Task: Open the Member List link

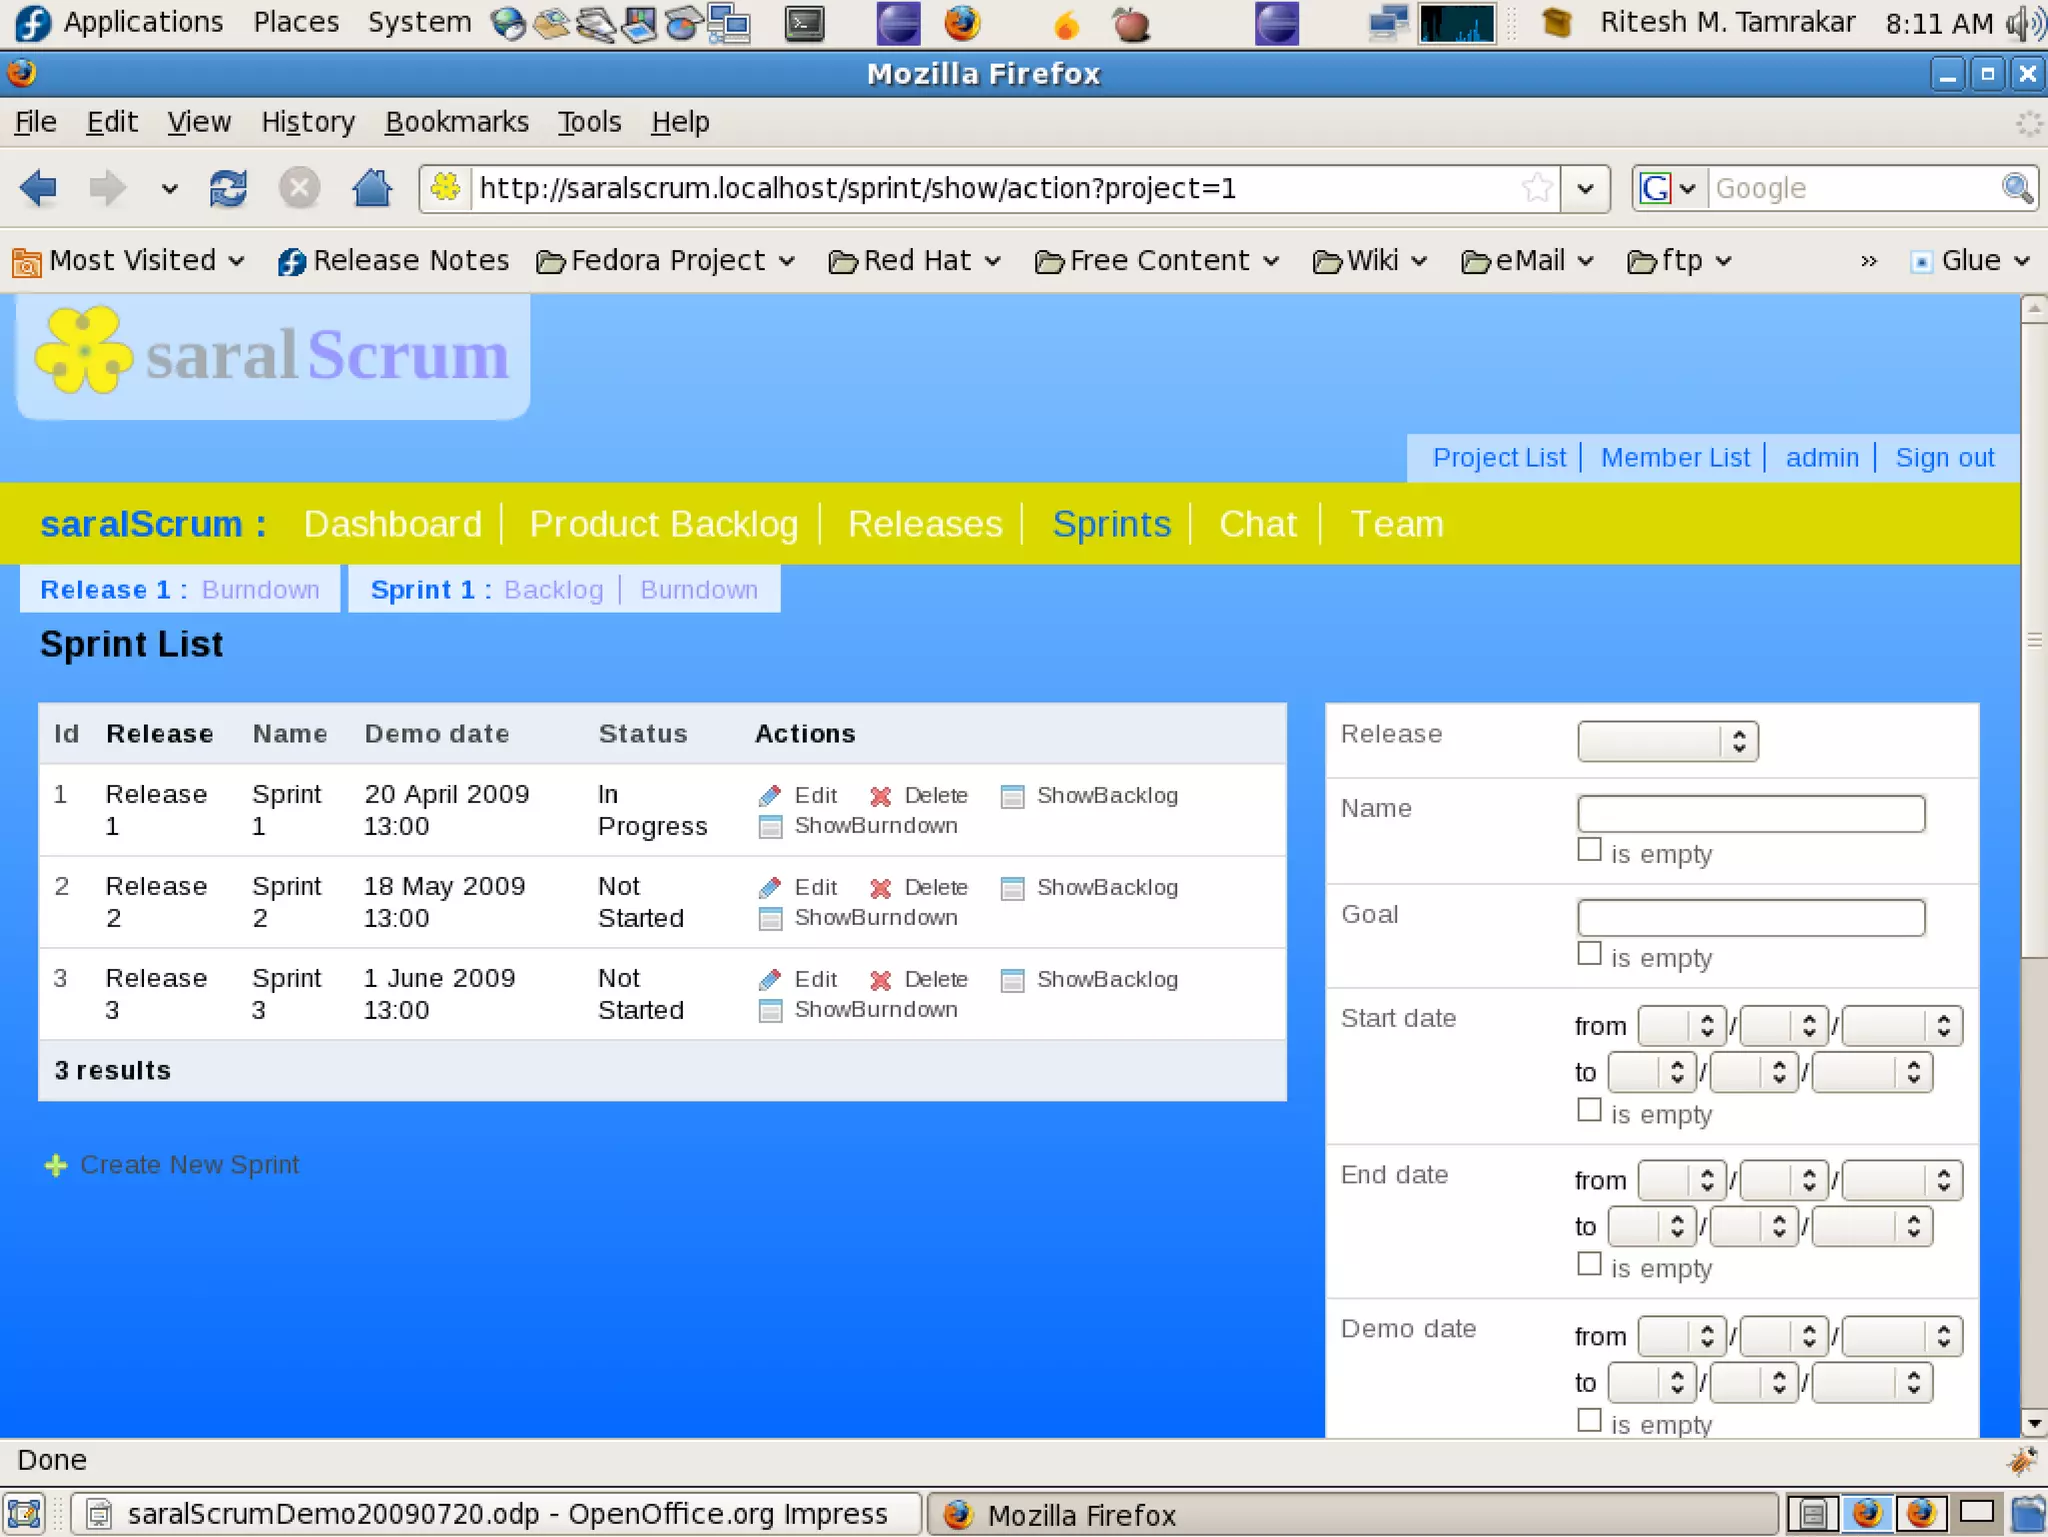Action: (x=1675, y=458)
